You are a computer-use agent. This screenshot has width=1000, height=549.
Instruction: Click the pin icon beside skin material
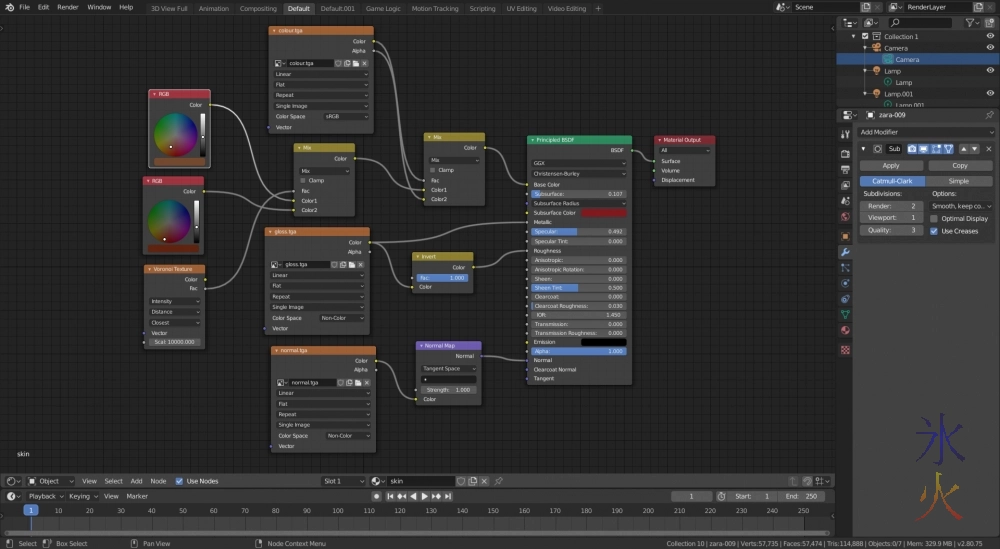(x=498, y=481)
